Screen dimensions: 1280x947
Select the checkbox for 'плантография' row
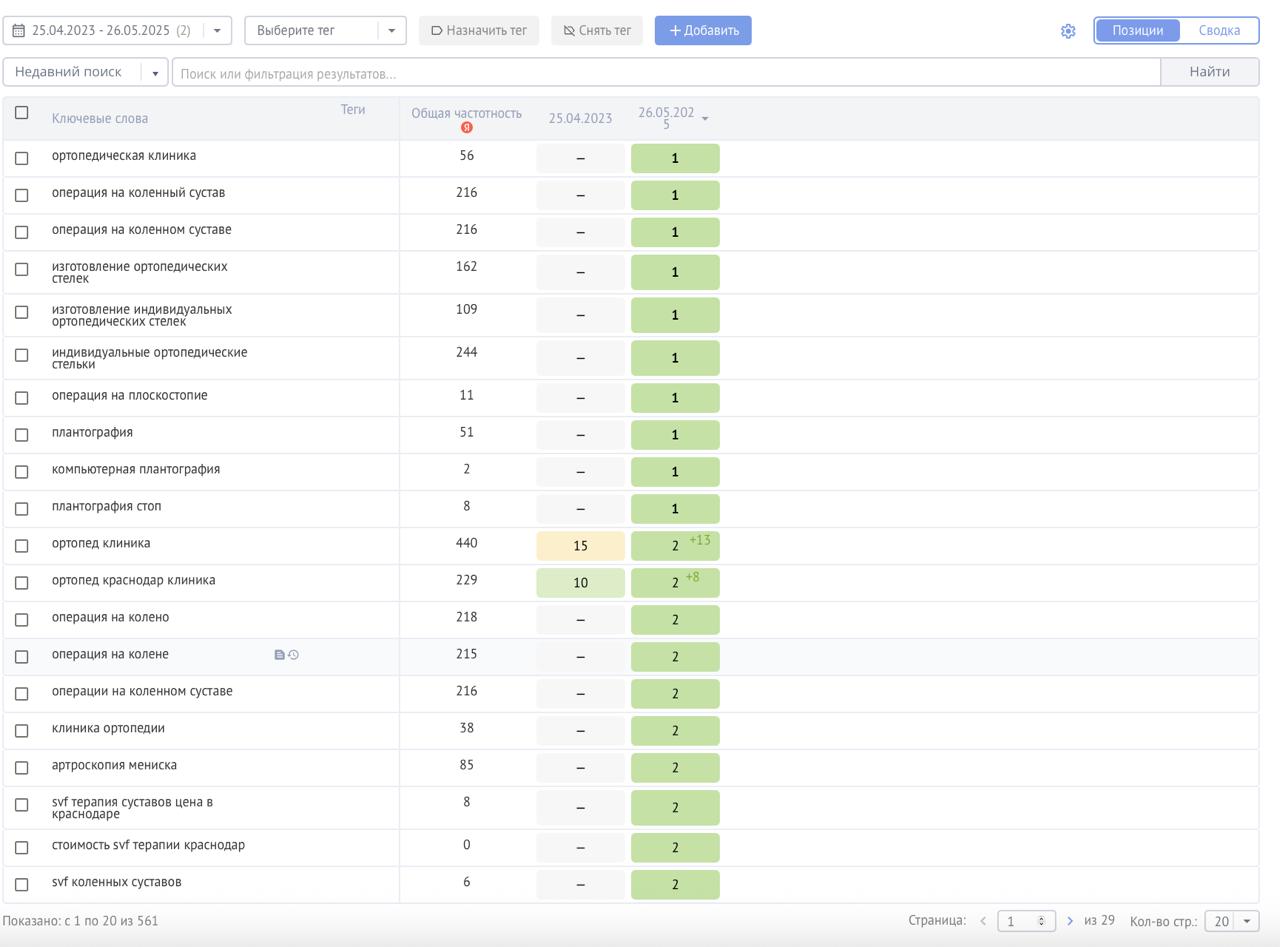click(21, 435)
